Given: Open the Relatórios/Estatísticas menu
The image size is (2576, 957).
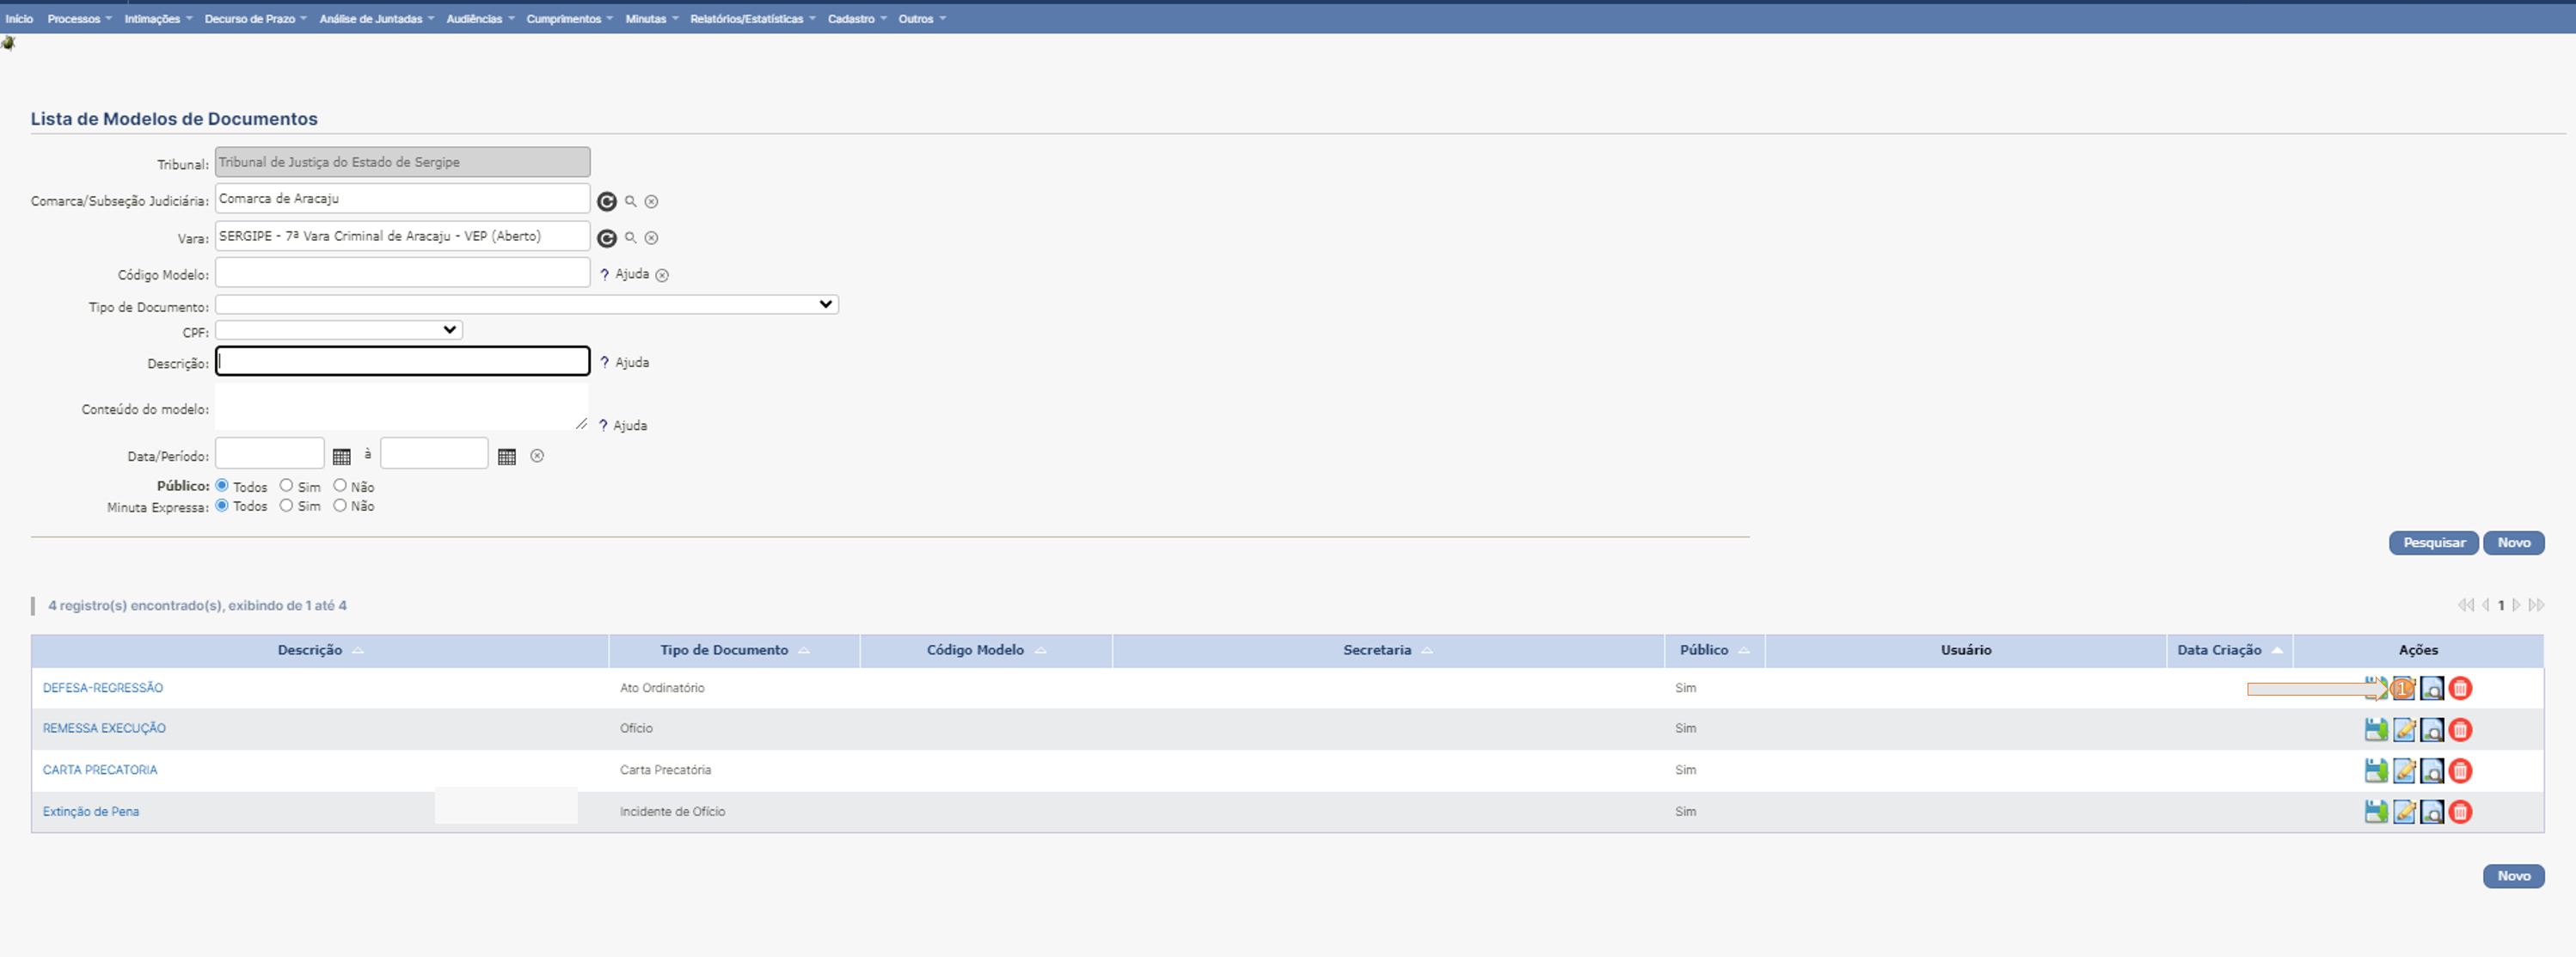Looking at the screenshot, I should click(x=752, y=19).
